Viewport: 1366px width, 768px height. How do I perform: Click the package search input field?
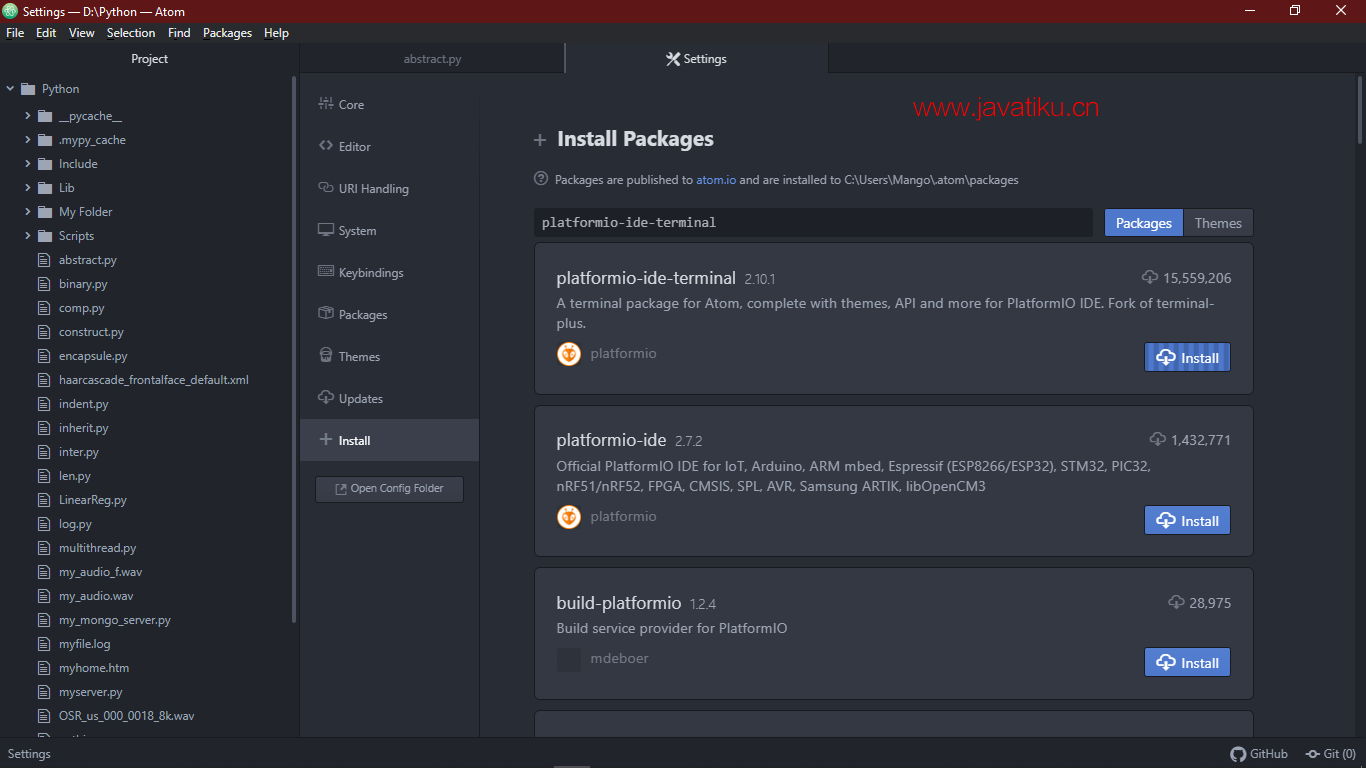(x=813, y=223)
